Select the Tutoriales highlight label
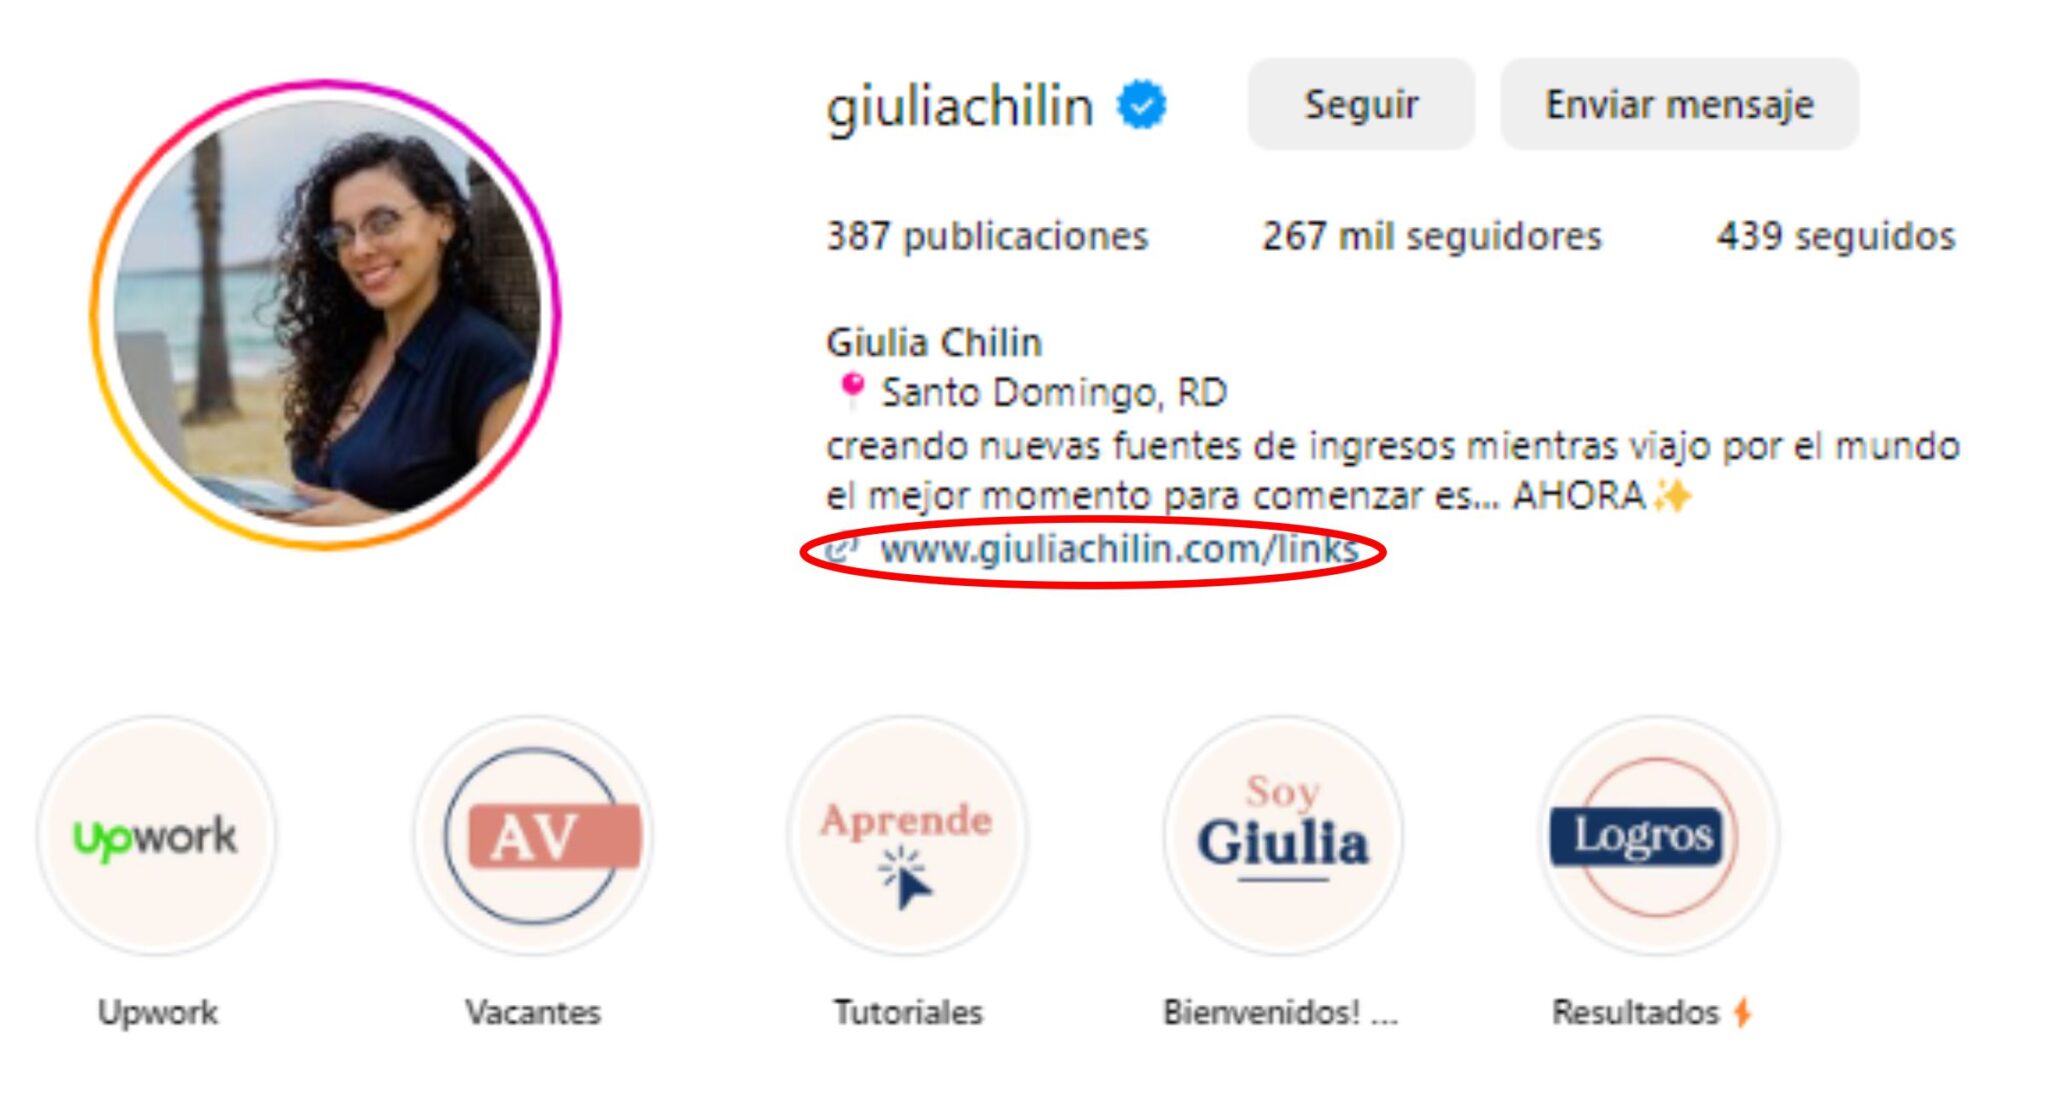Image resolution: width=2048 pixels, height=1120 pixels. tap(909, 1012)
